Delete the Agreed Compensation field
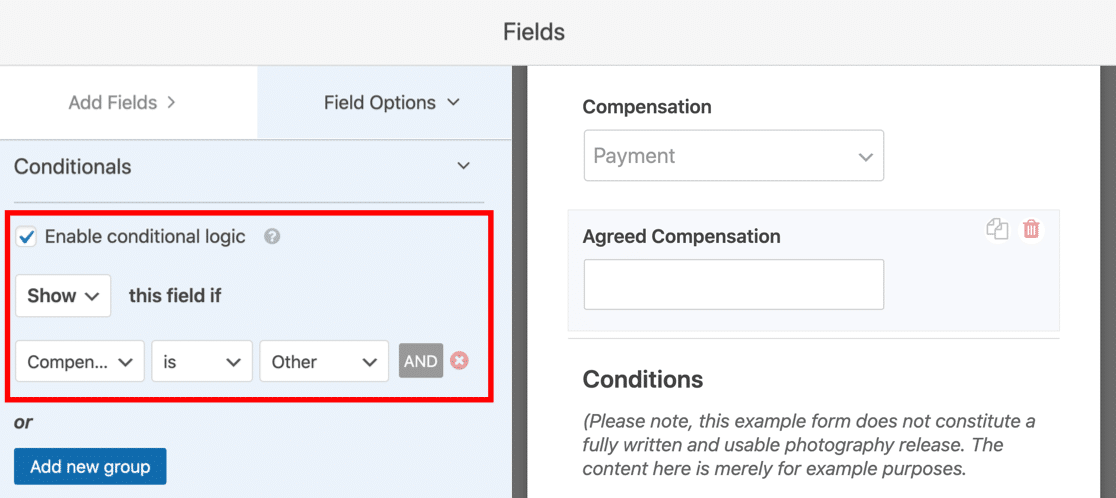The width and height of the screenshot is (1116, 498). (x=1031, y=229)
